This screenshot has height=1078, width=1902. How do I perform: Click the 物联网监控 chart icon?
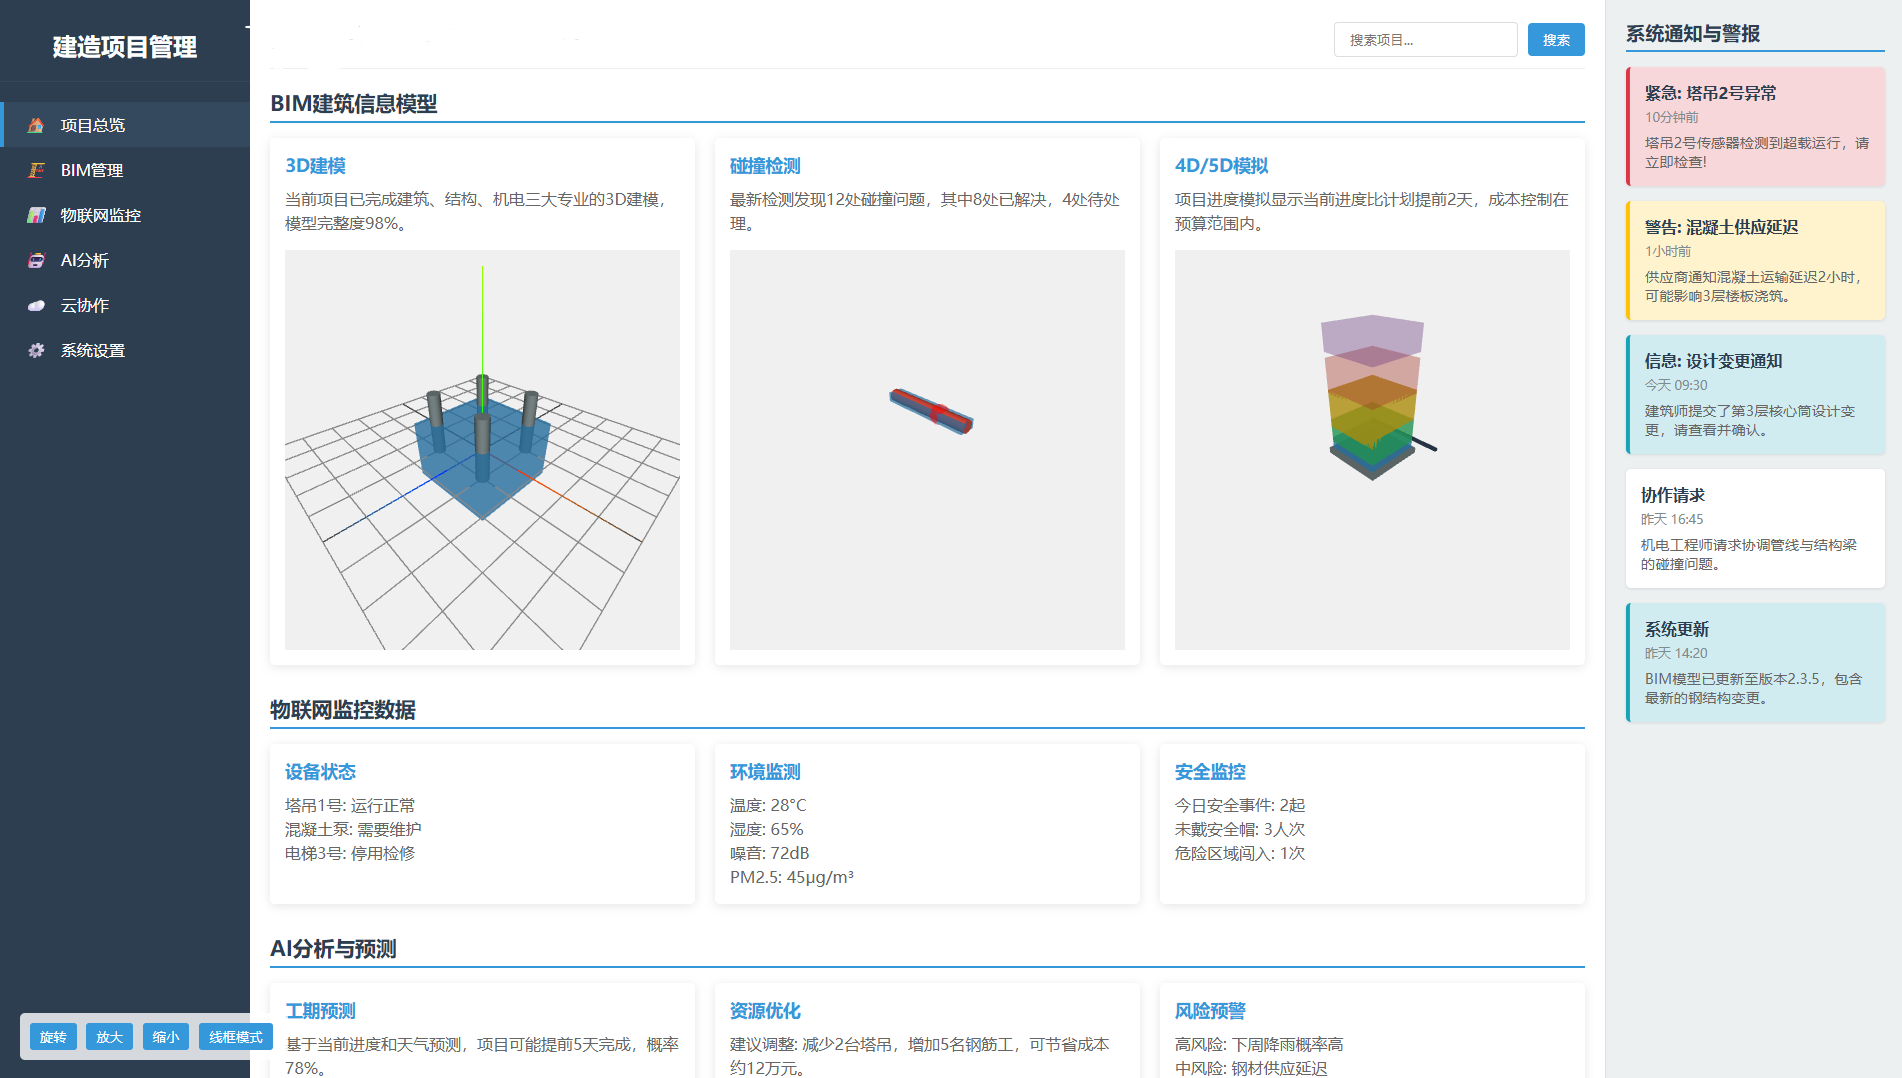(36, 215)
